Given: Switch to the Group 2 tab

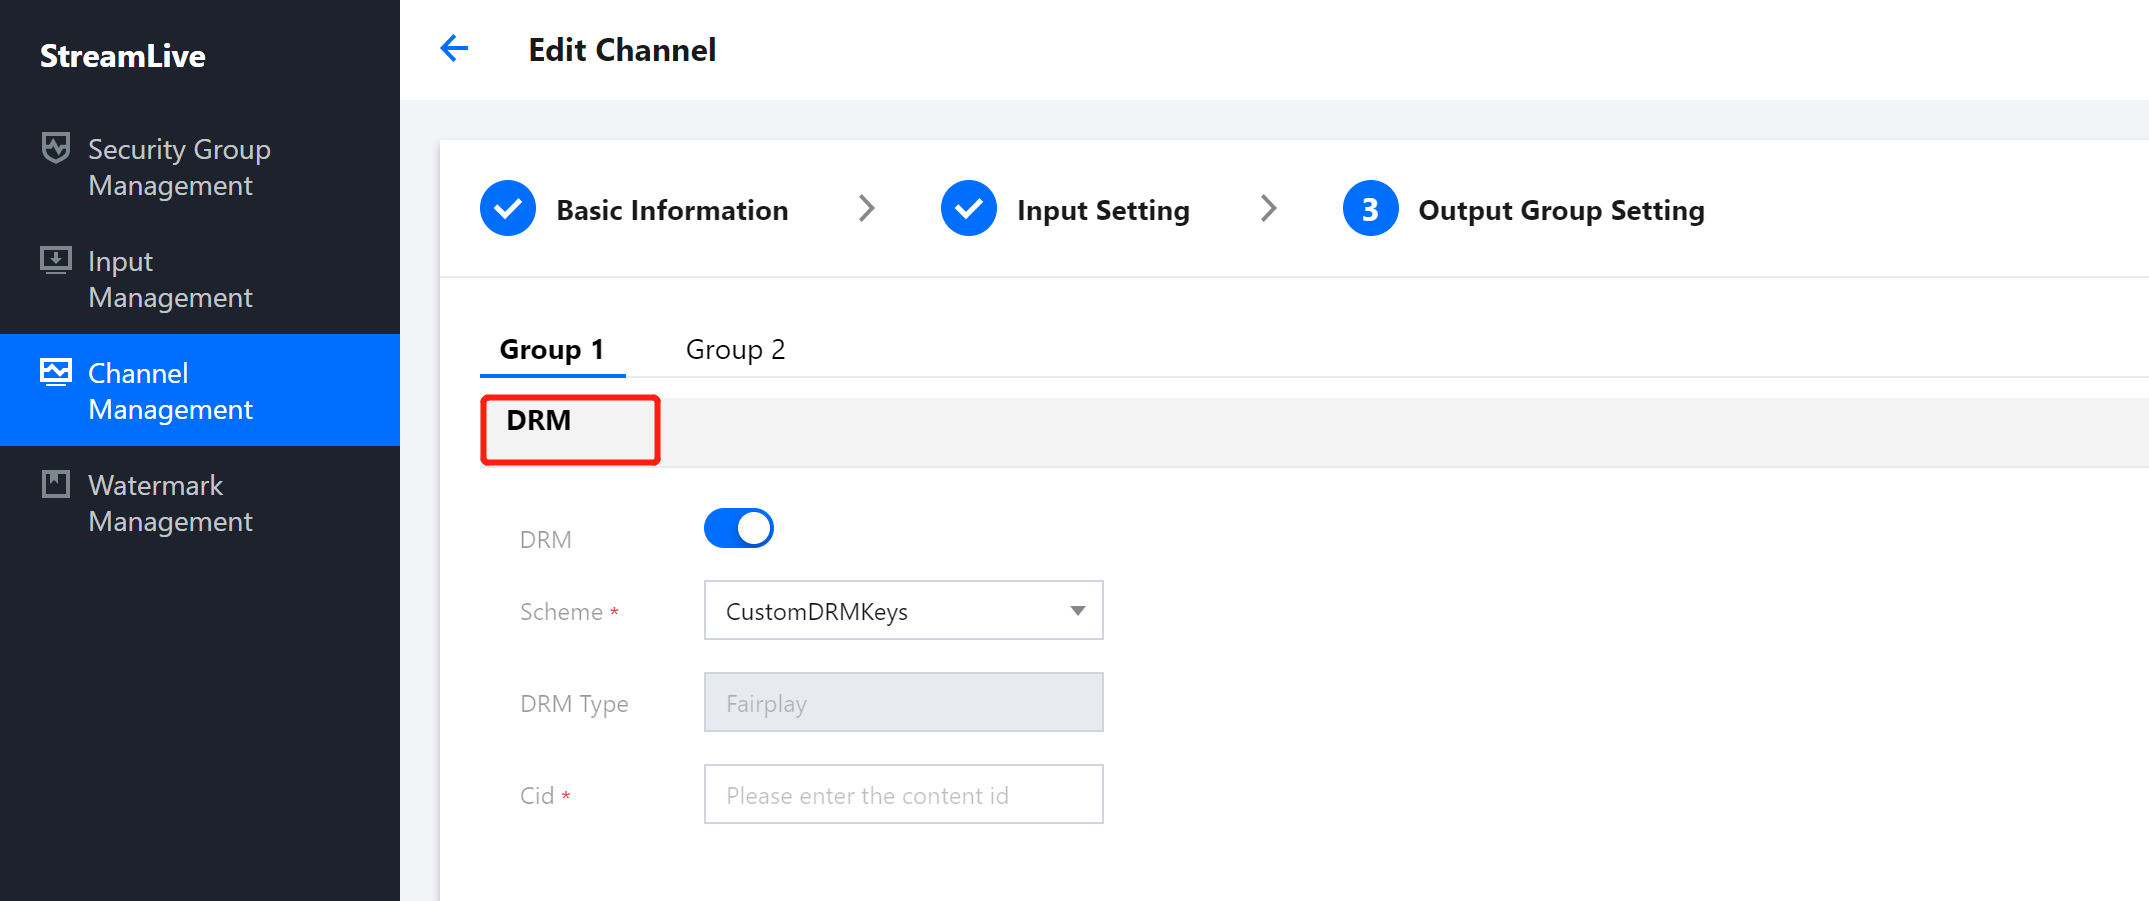Looking at the screenshot, I should click(x=735, y=348).
